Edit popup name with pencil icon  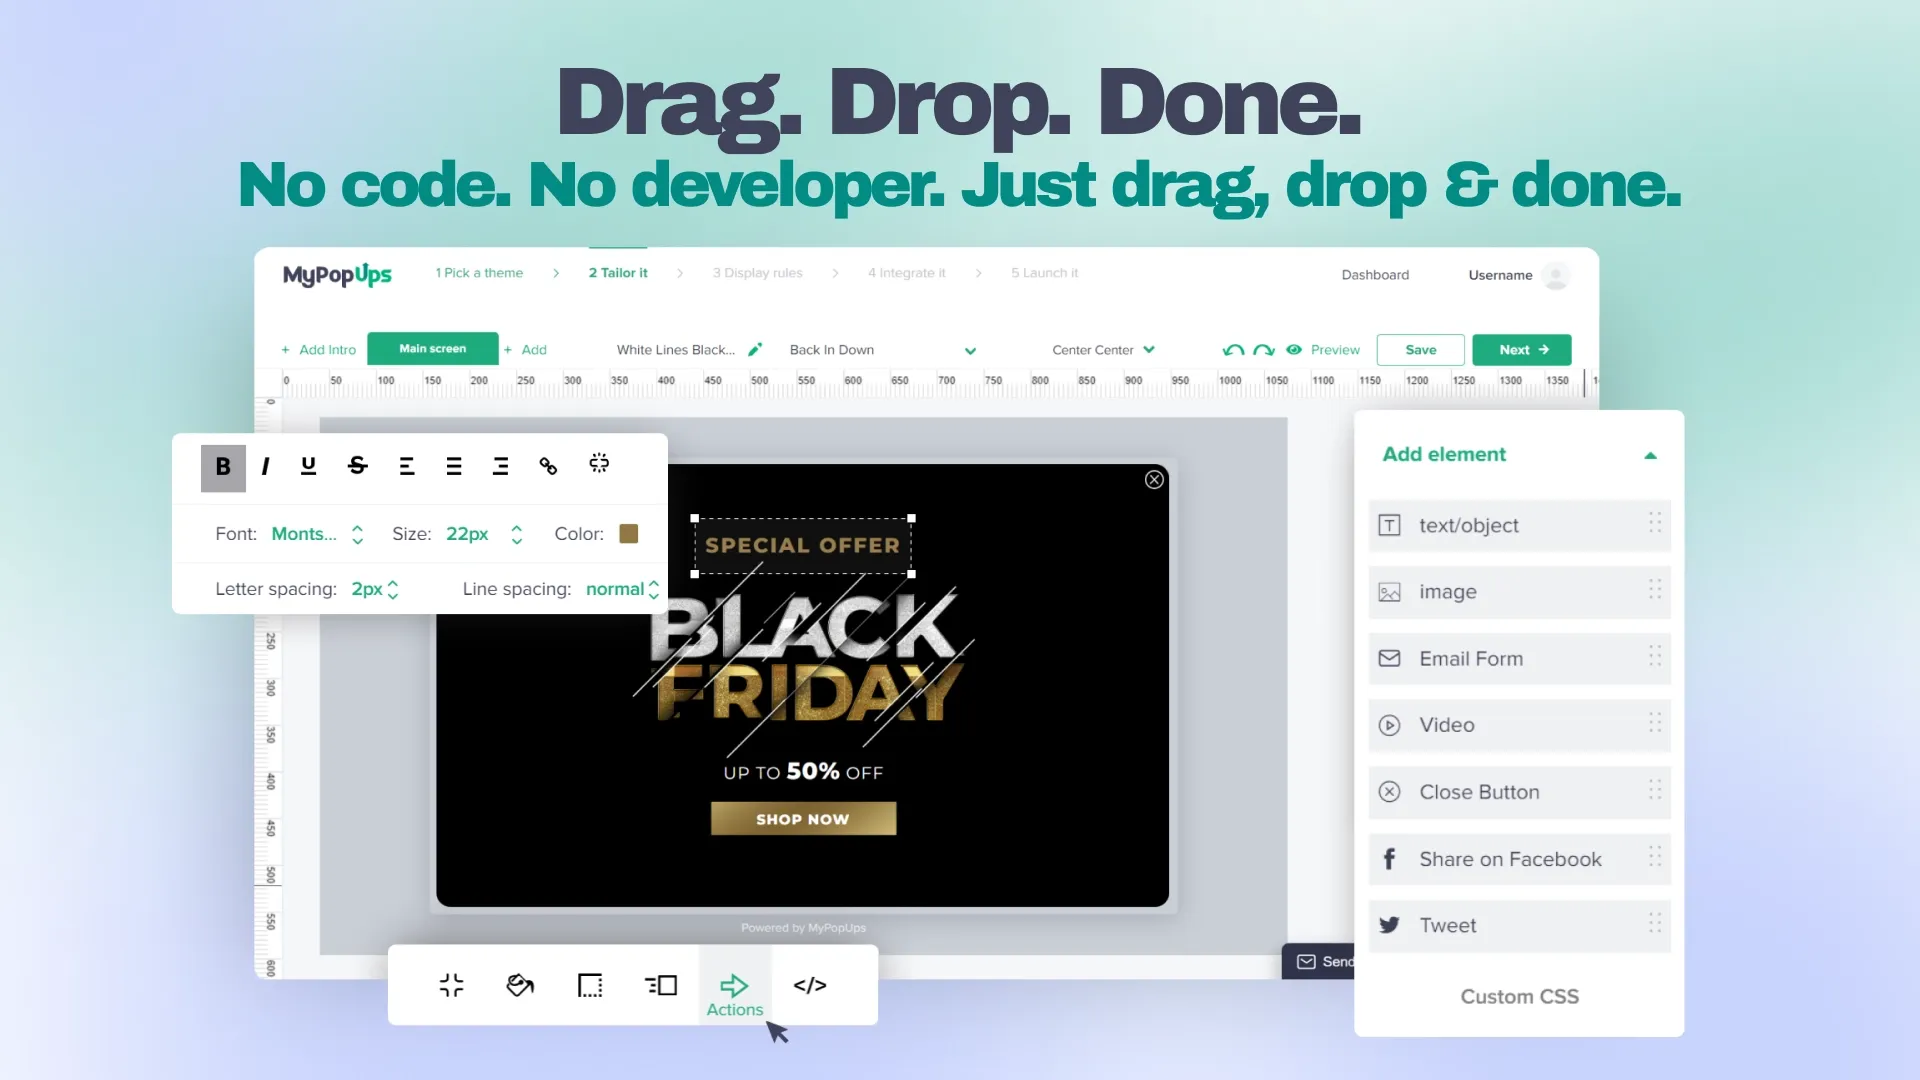tap(755, 350)
